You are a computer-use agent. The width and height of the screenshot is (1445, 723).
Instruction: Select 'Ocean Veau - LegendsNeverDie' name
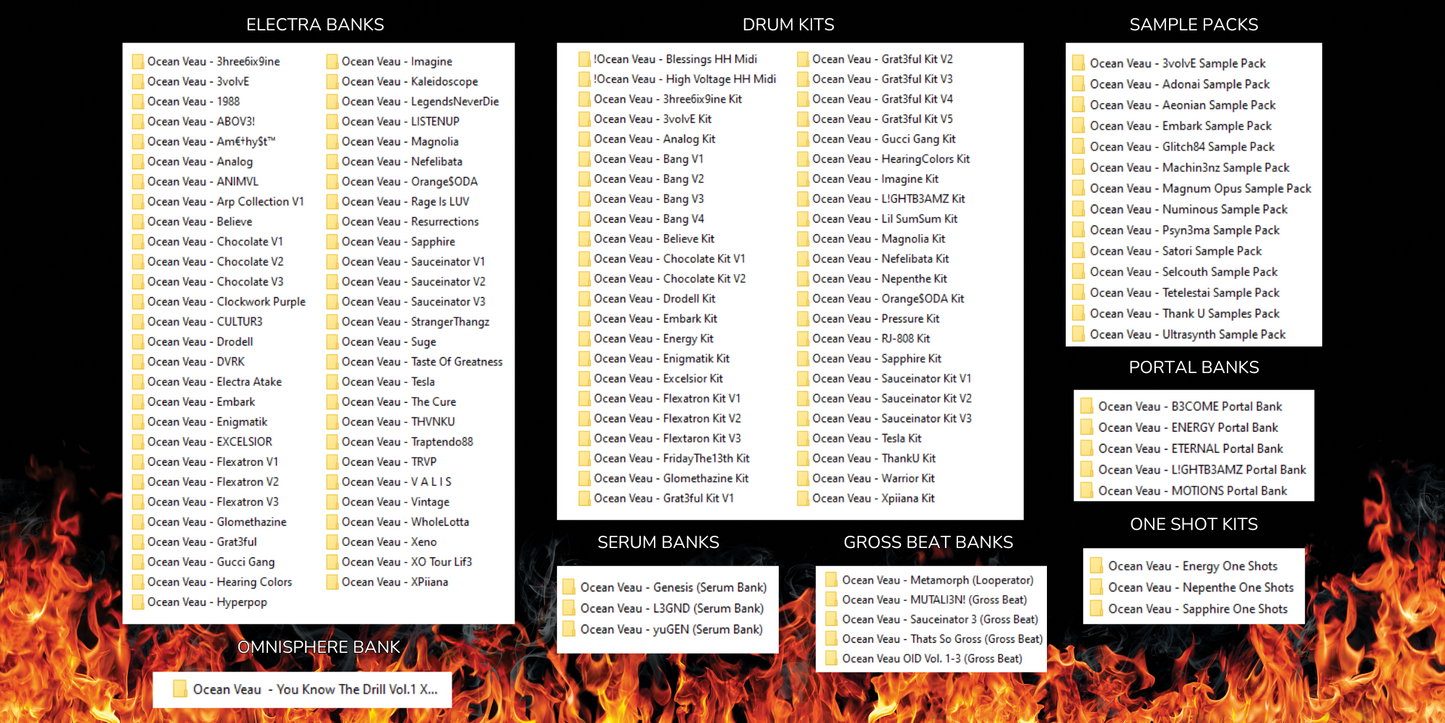coord(420,101)
